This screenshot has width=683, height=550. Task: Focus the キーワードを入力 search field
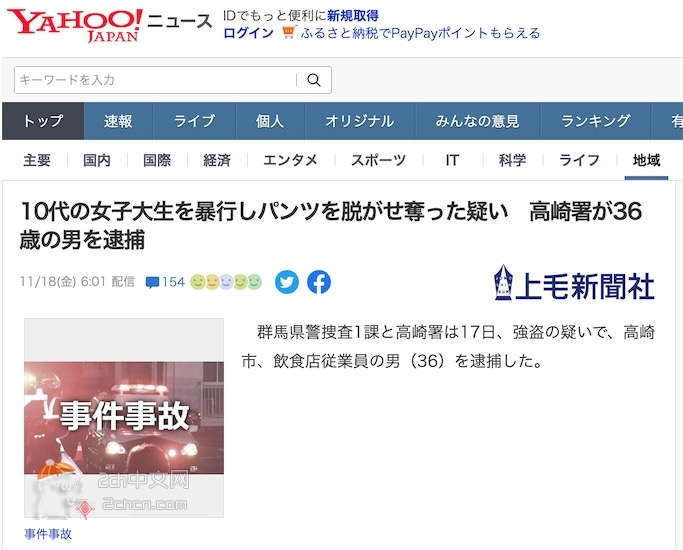156,80
